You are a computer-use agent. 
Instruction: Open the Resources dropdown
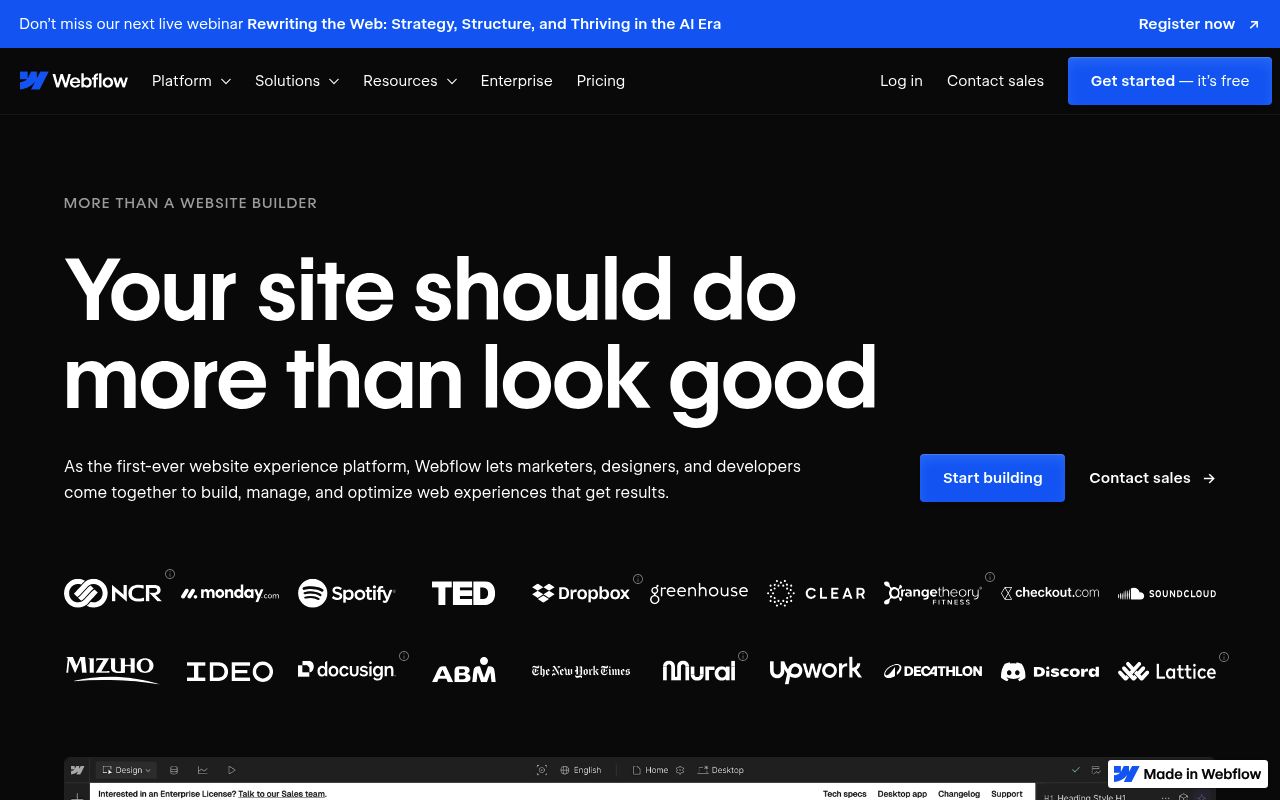click(410, 81)
